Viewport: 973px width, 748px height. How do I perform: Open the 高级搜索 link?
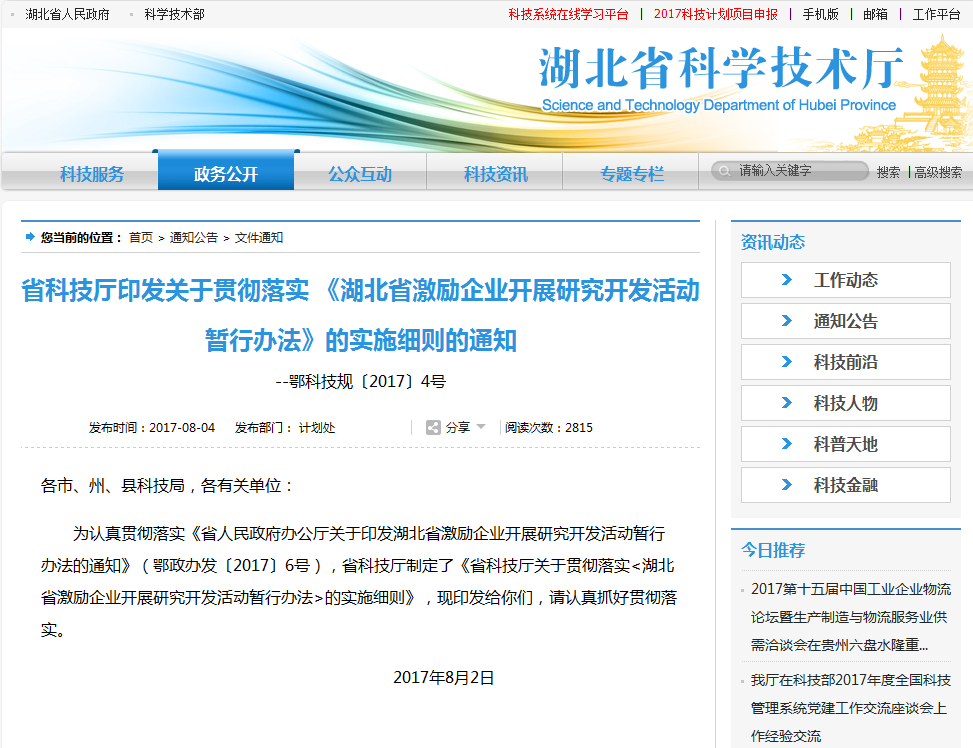938,172
